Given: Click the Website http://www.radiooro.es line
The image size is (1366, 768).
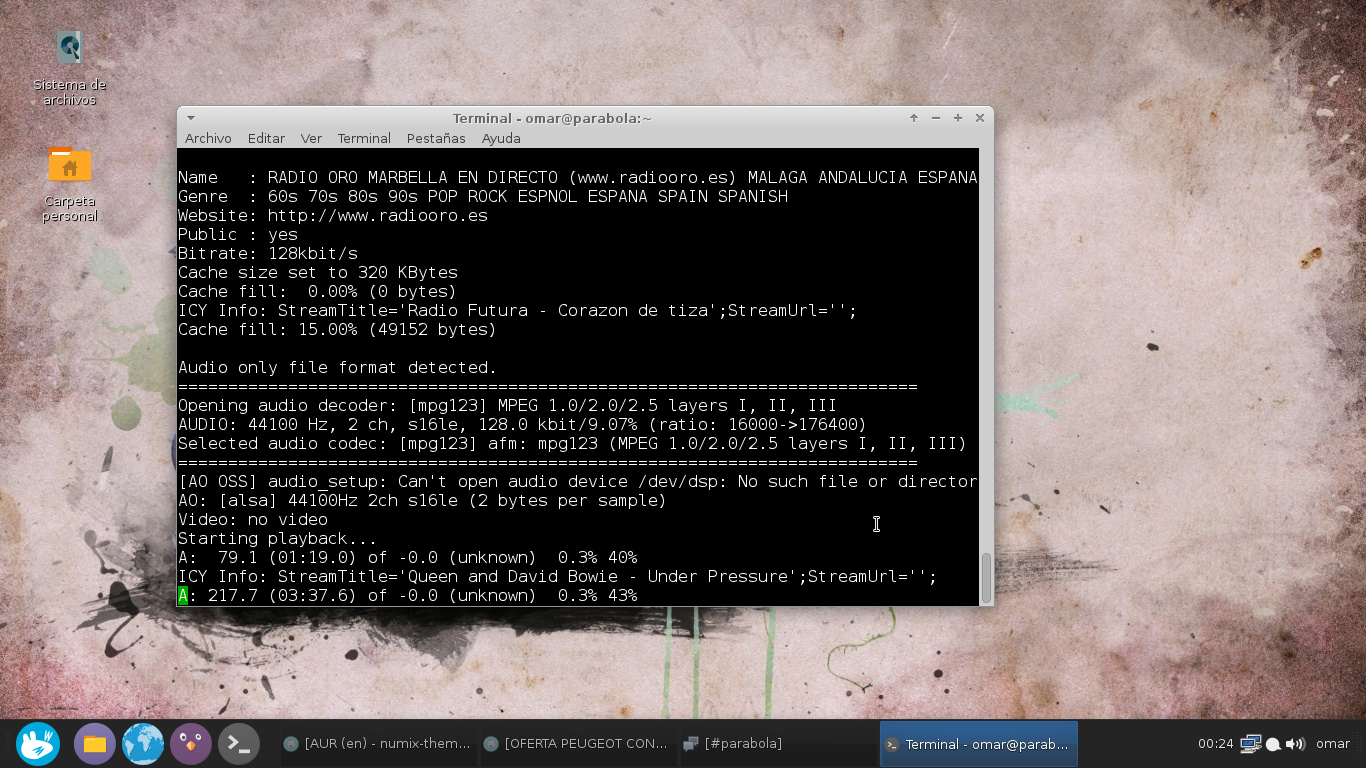Looking at the screenshot, I should (x=333, y=215).
